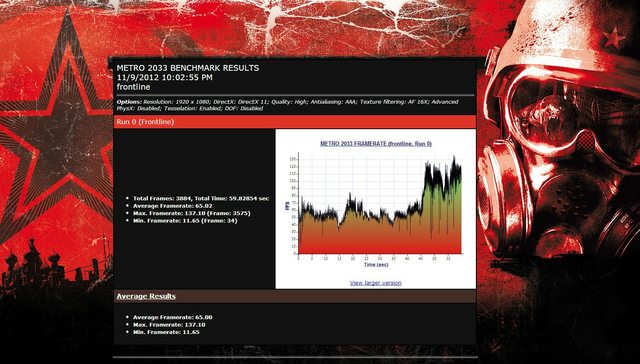The width and height of the screenshot is (640, 364).
Task: Click the Options resolution and DirectX settings line
Action: point(287,105)
